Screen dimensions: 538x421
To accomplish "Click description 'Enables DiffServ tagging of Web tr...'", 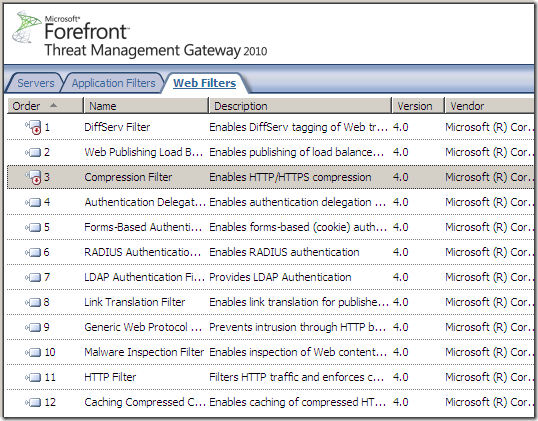I will click(x=299, y=127).
